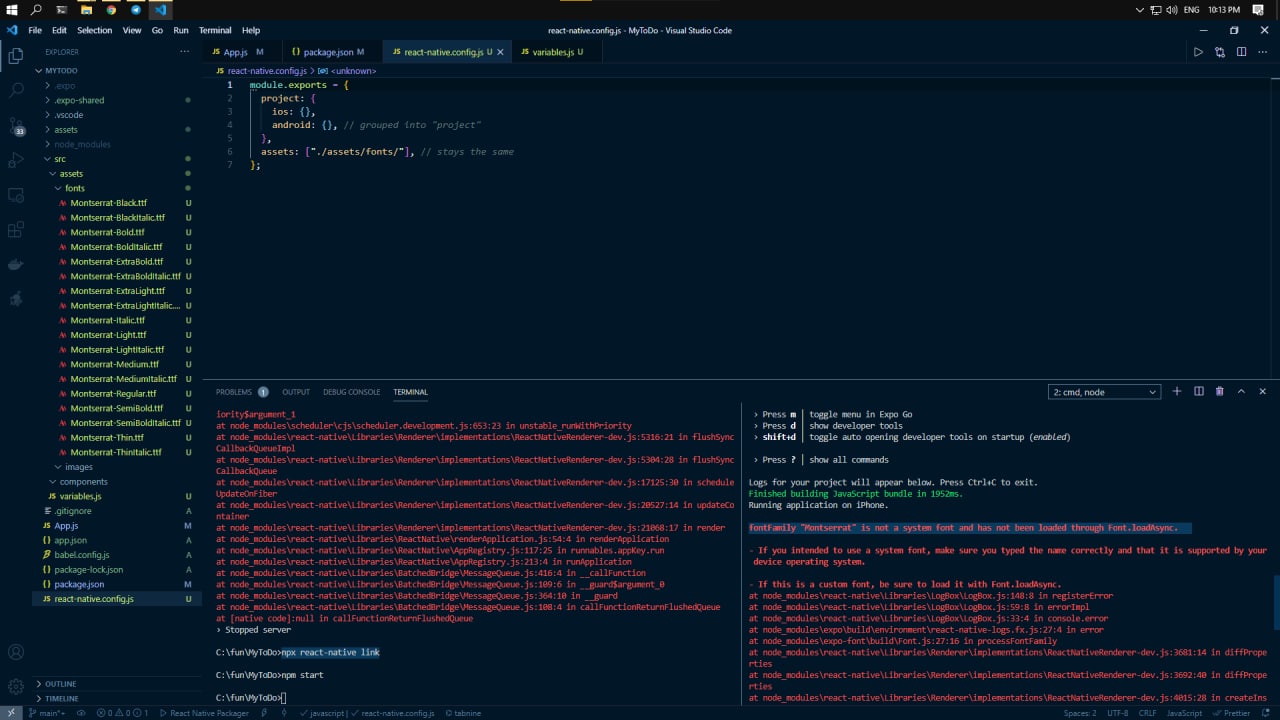Open Windows taskbar search
Viewport: 1280px width, 720px height.
(x=36, y=10)
